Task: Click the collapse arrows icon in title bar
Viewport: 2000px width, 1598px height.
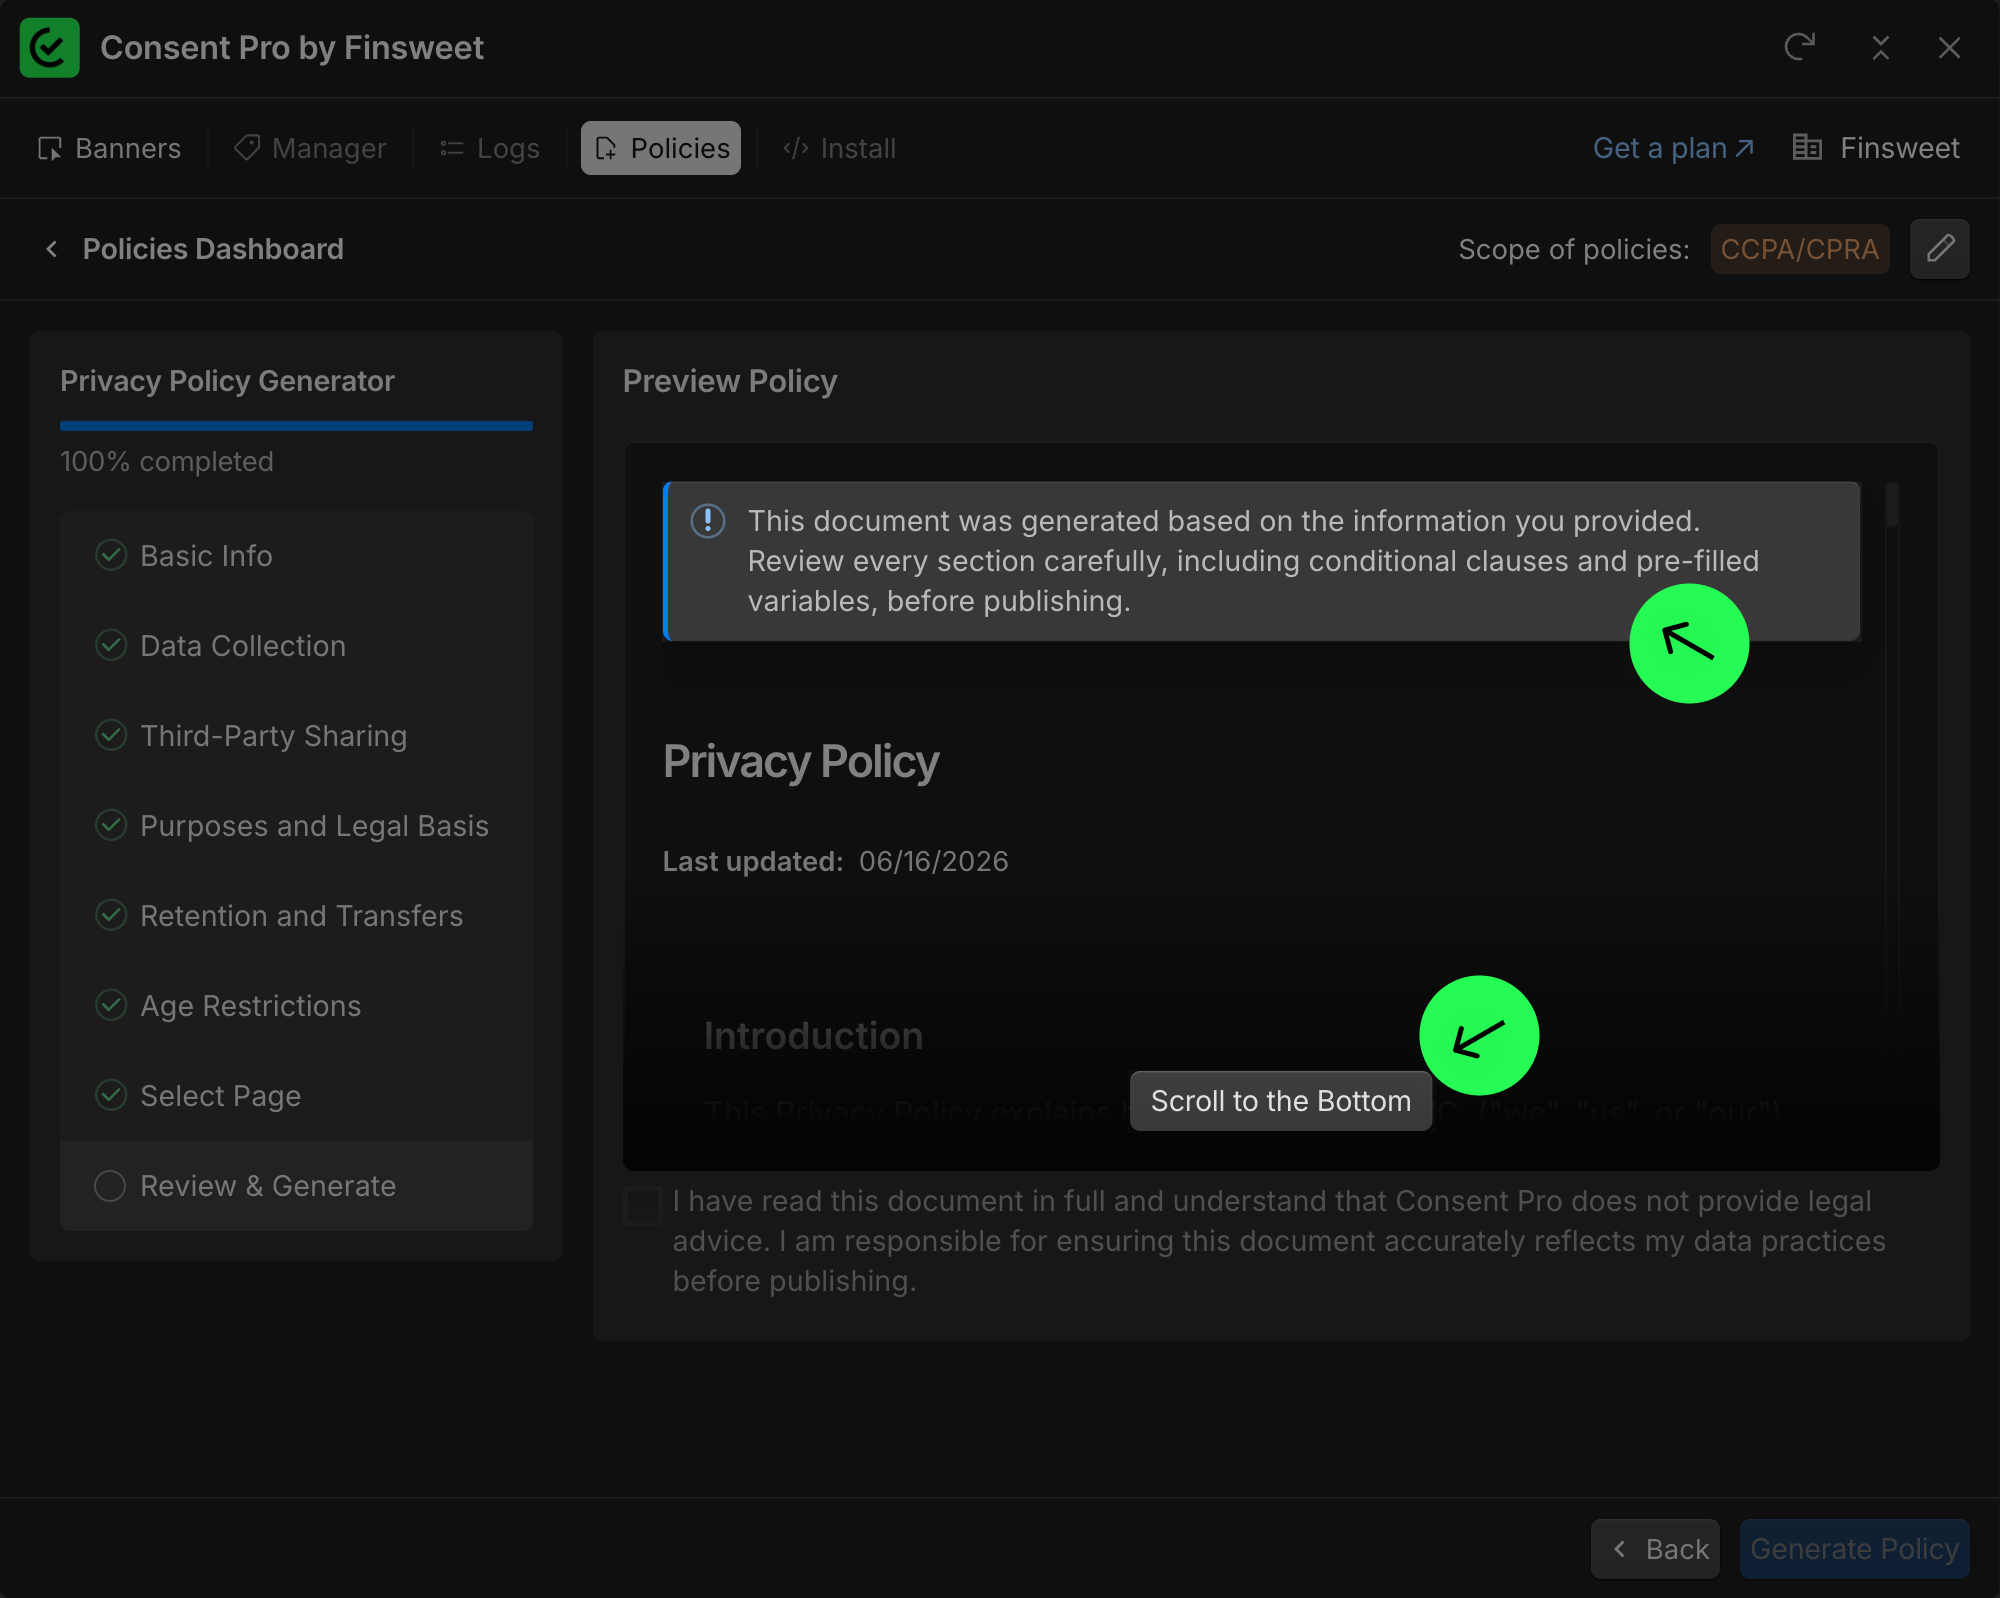Action: (x=1881, y=47)
